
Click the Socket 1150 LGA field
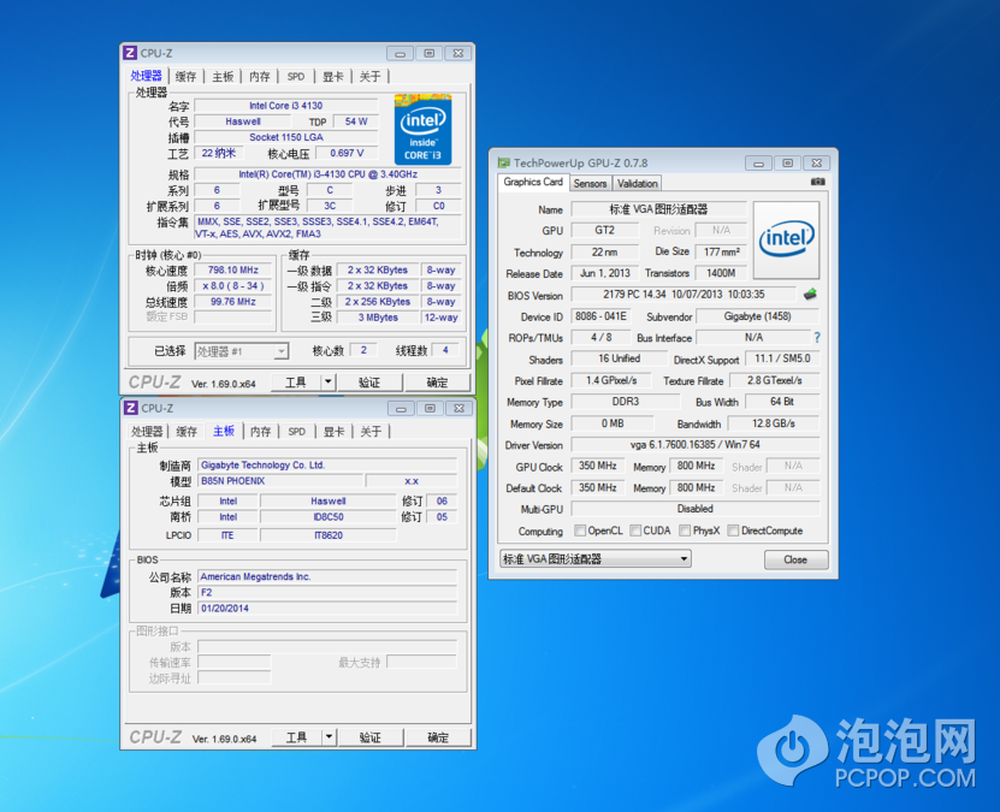[x=286, y=137]
